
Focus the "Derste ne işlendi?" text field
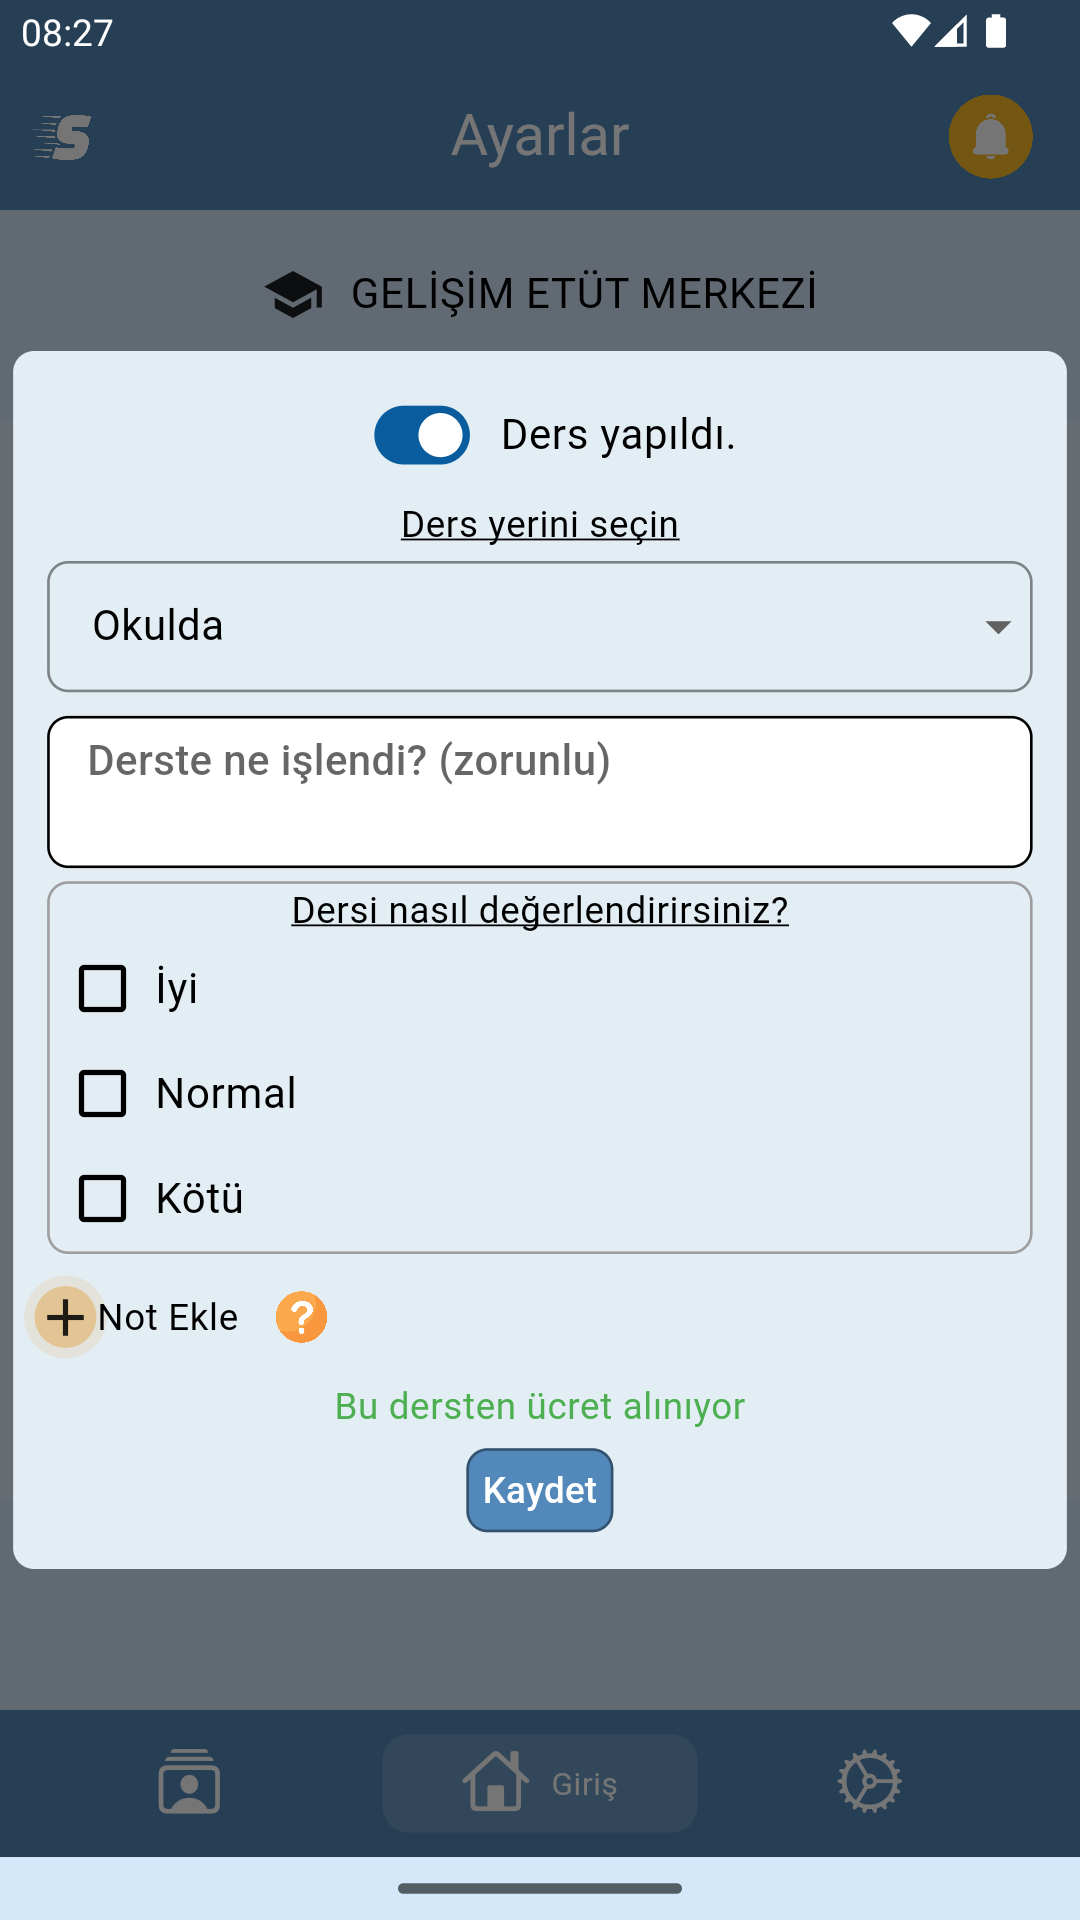point(540,792)
